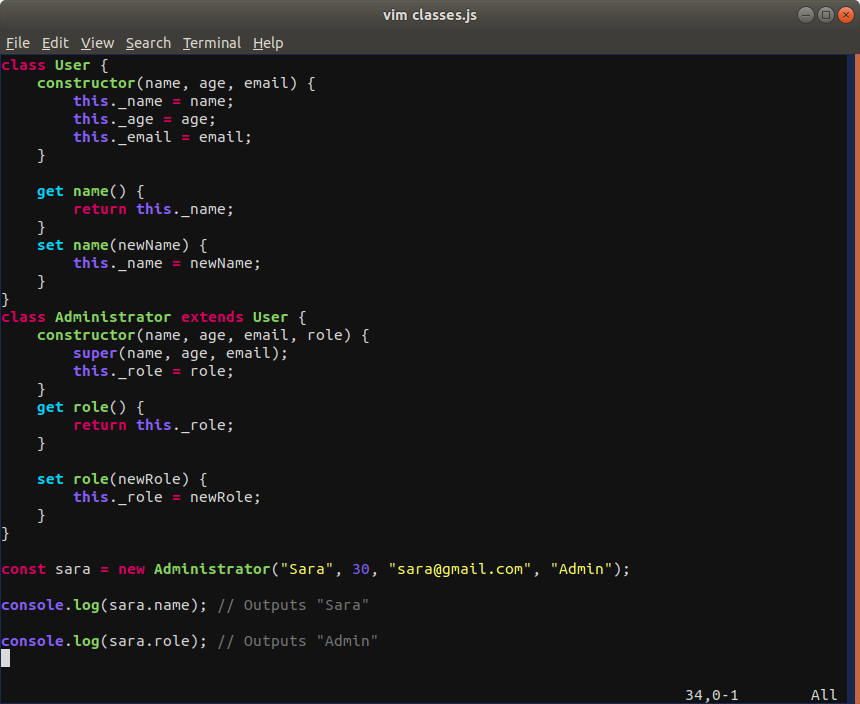Click the super(name, age, email) call
The width and height of the screenshot is (860, 704).
point(180,353)
